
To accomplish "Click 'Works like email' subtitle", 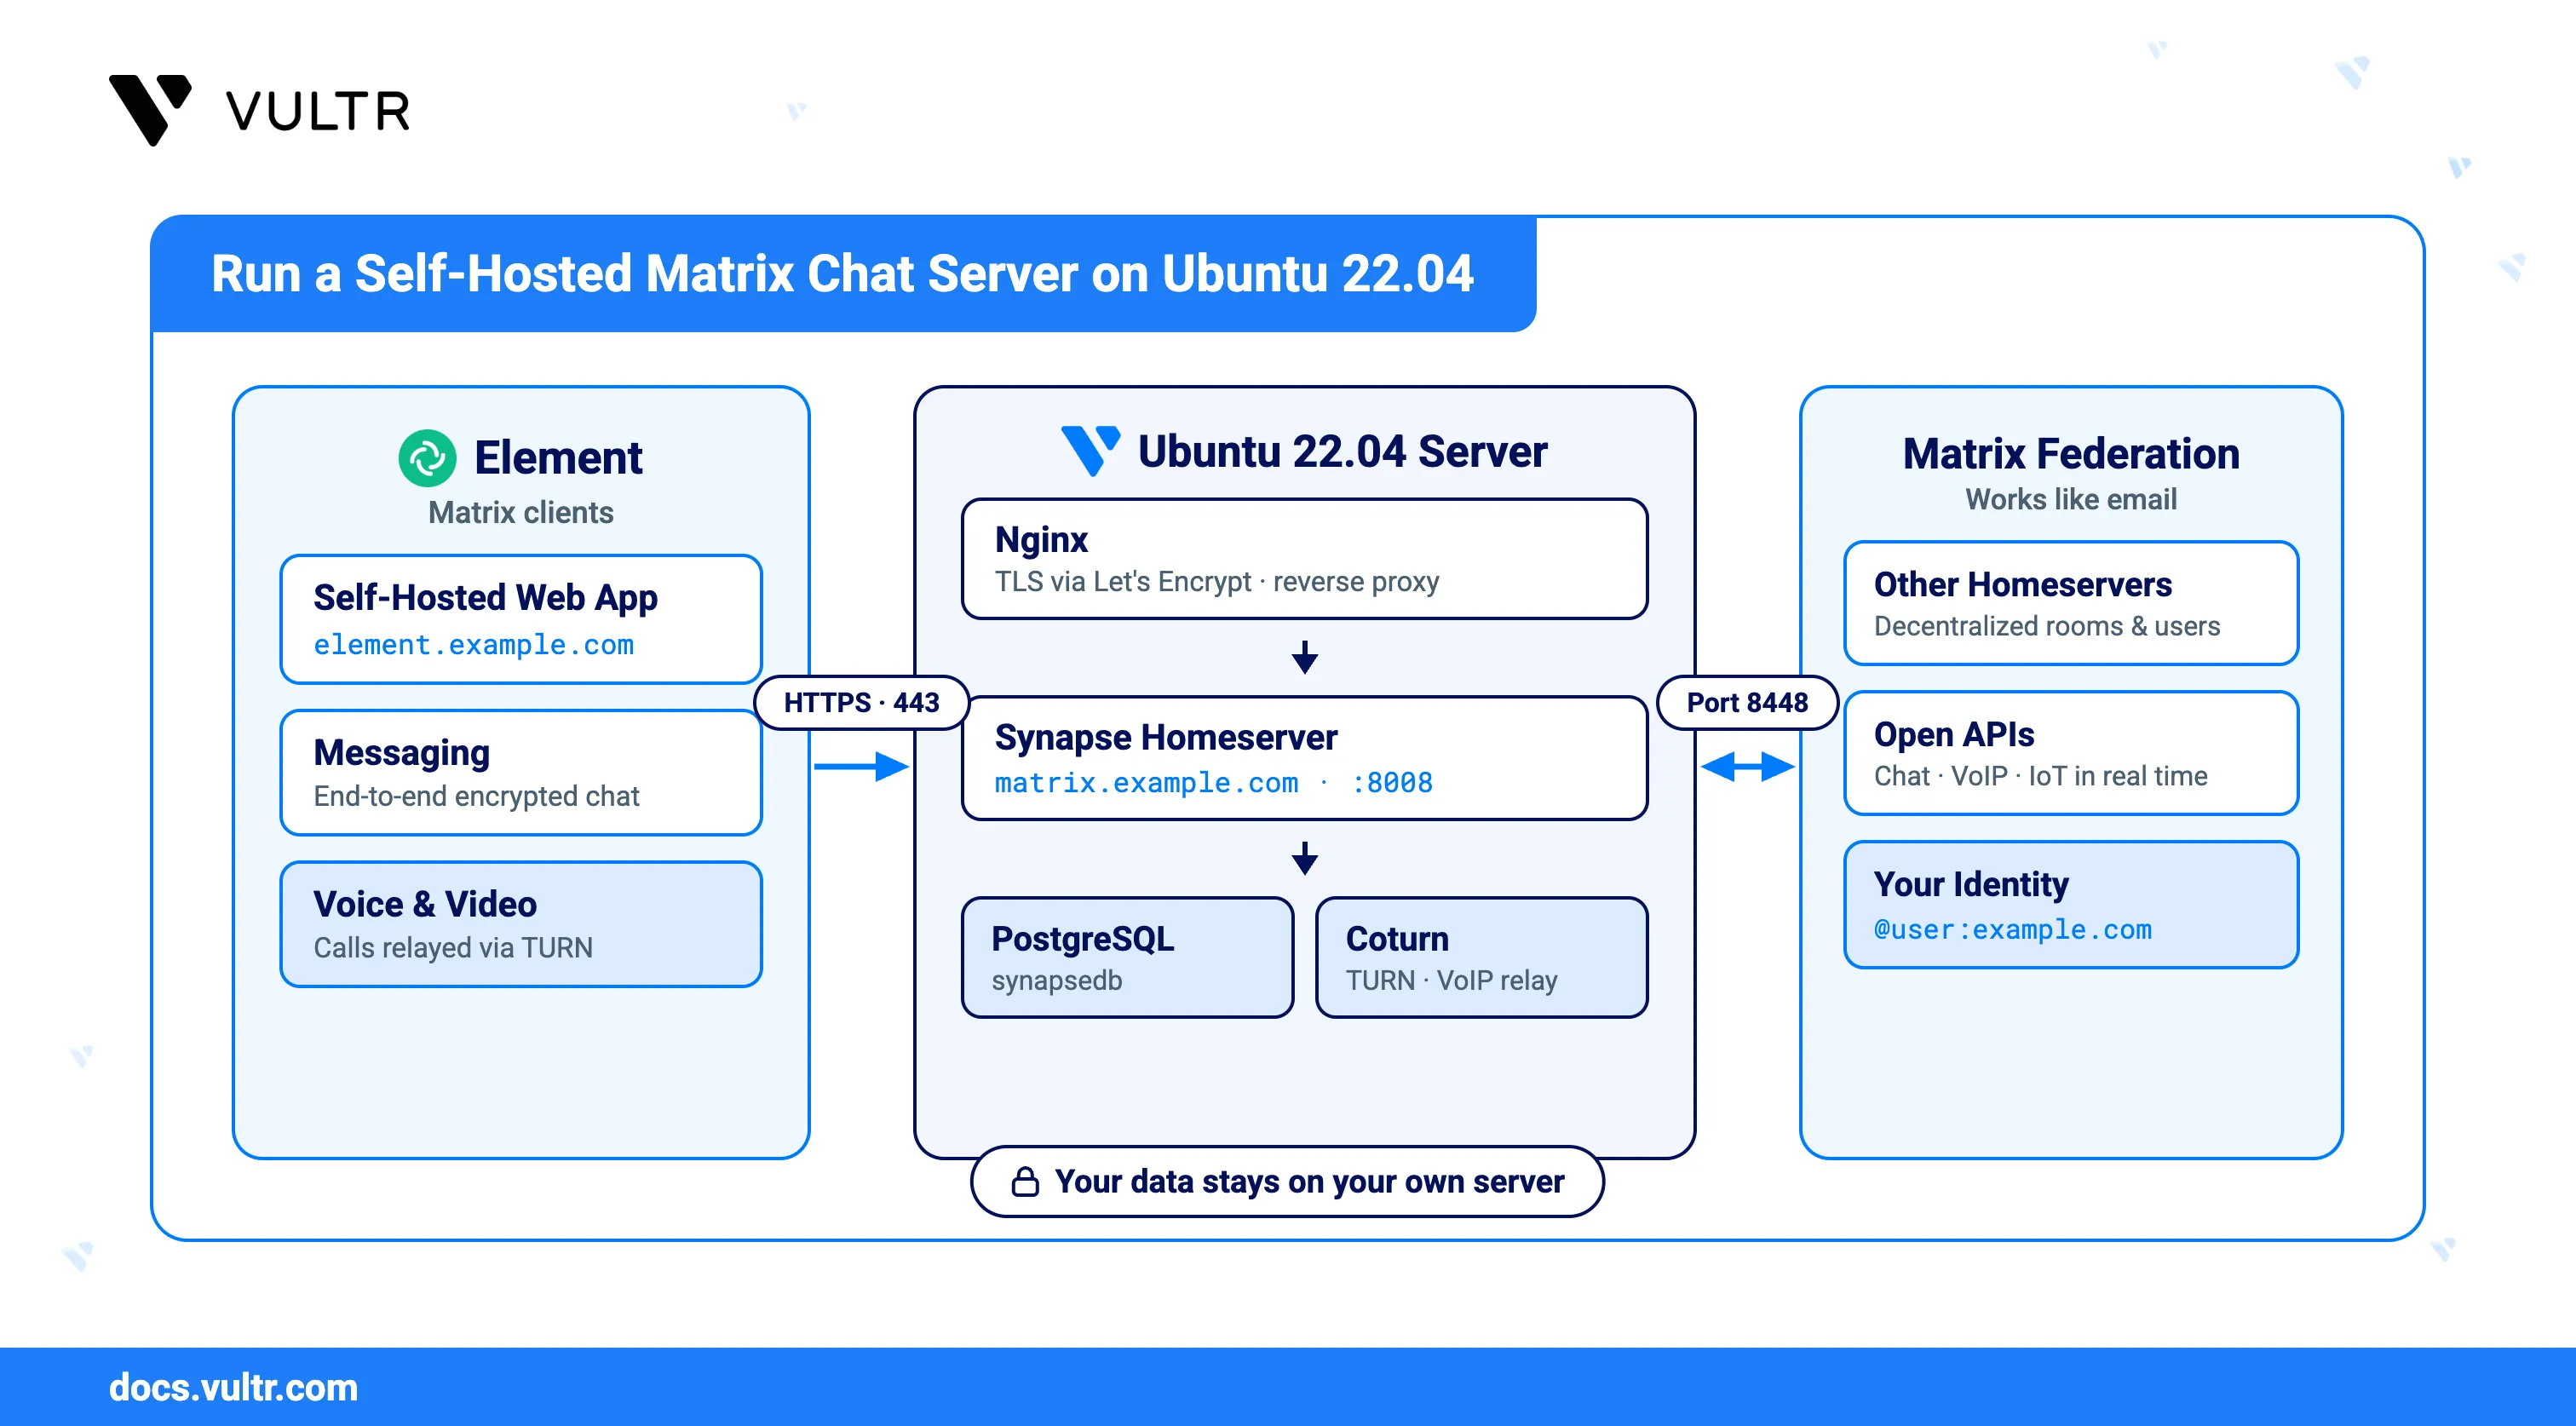I will [x=2070, y=499].
